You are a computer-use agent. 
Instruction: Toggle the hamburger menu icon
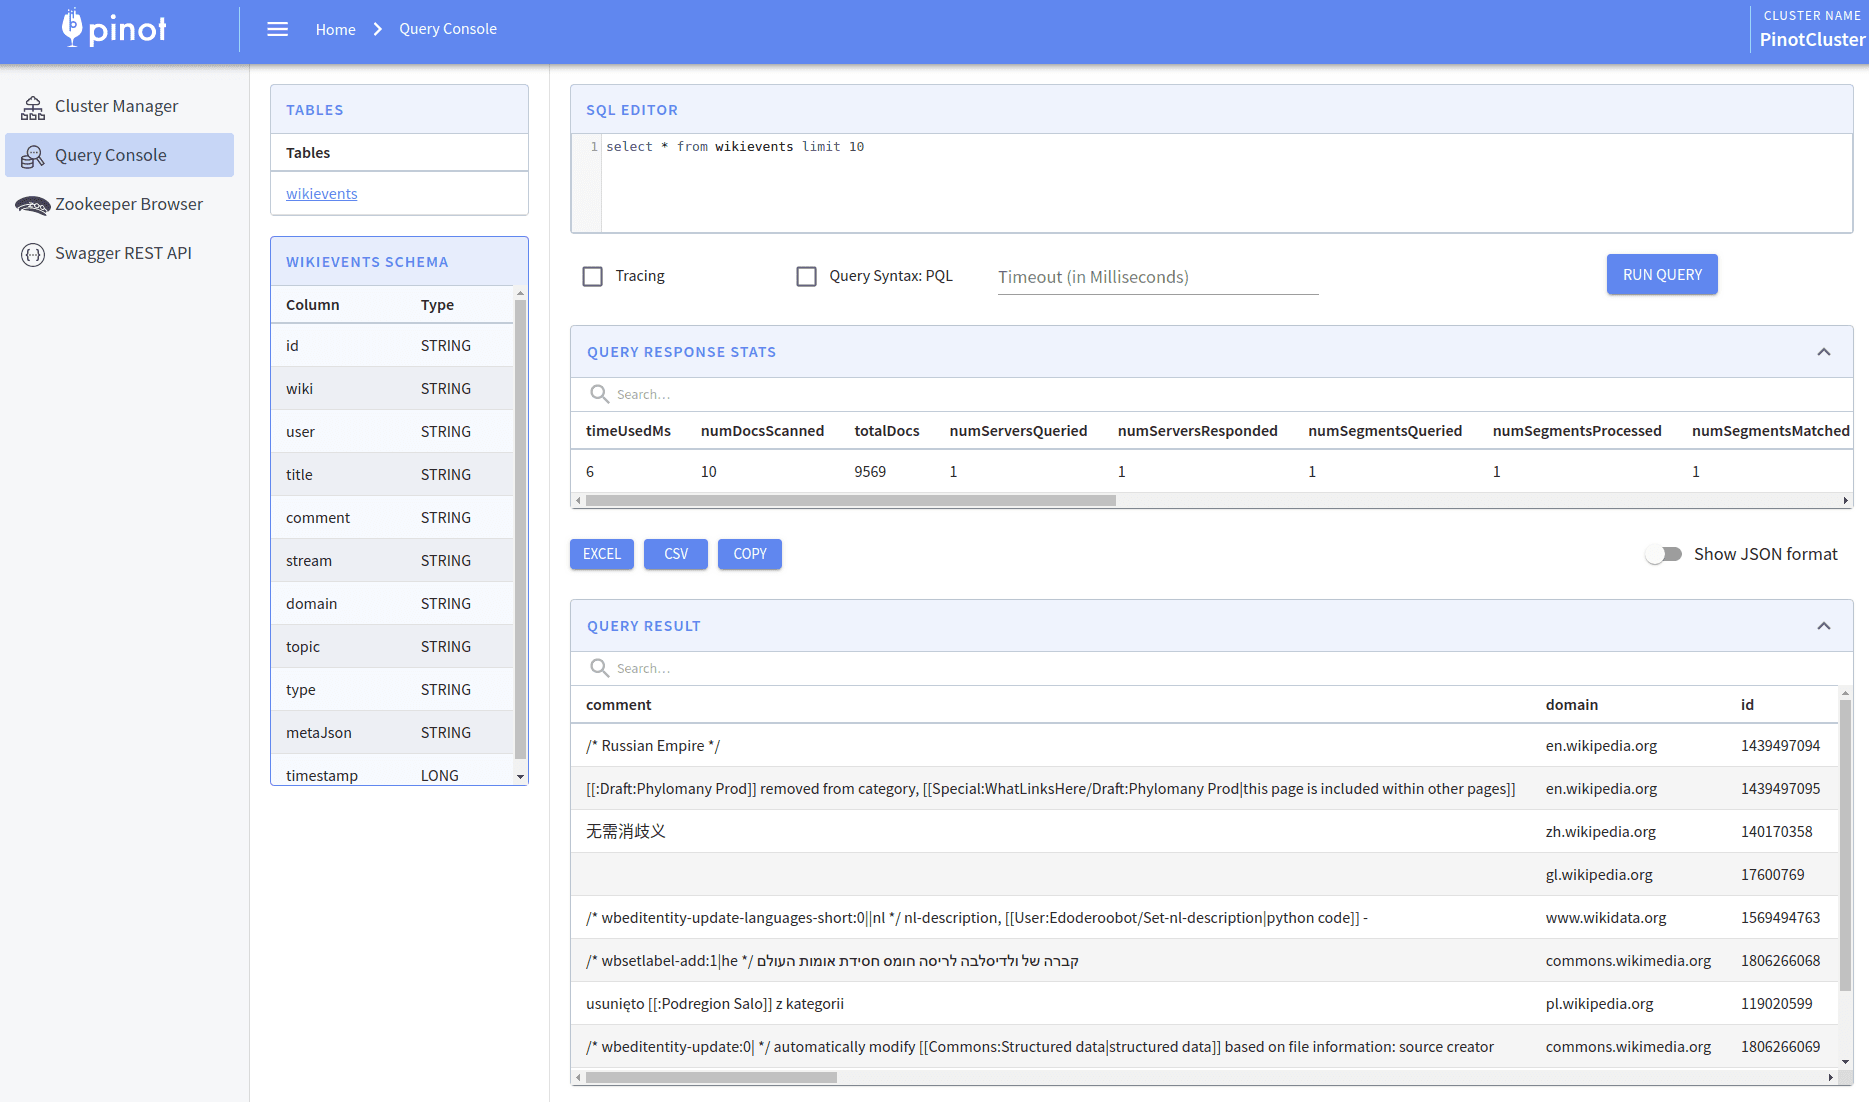[278, 29]
